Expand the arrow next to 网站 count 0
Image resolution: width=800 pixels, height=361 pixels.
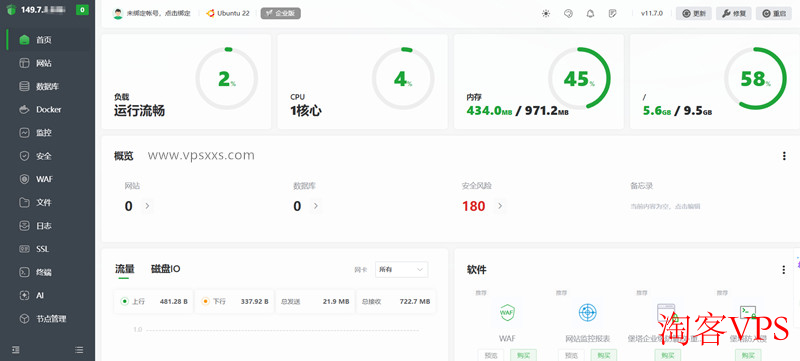tap(147, 206)
